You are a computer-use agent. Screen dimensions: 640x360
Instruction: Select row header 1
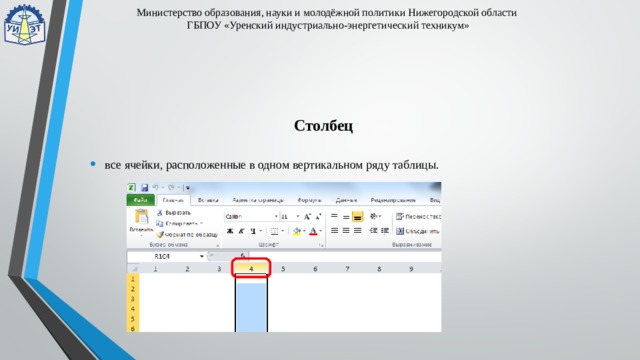[x=133, y=279]
